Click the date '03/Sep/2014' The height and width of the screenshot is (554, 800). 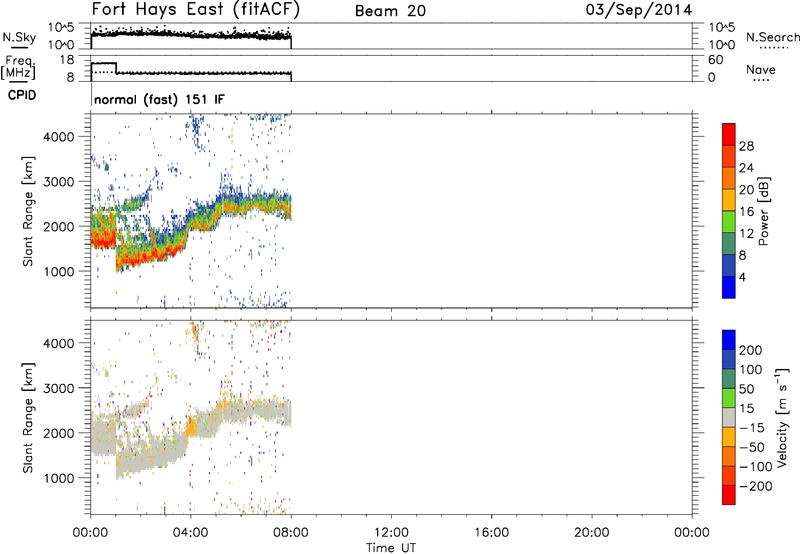[639, 10]
